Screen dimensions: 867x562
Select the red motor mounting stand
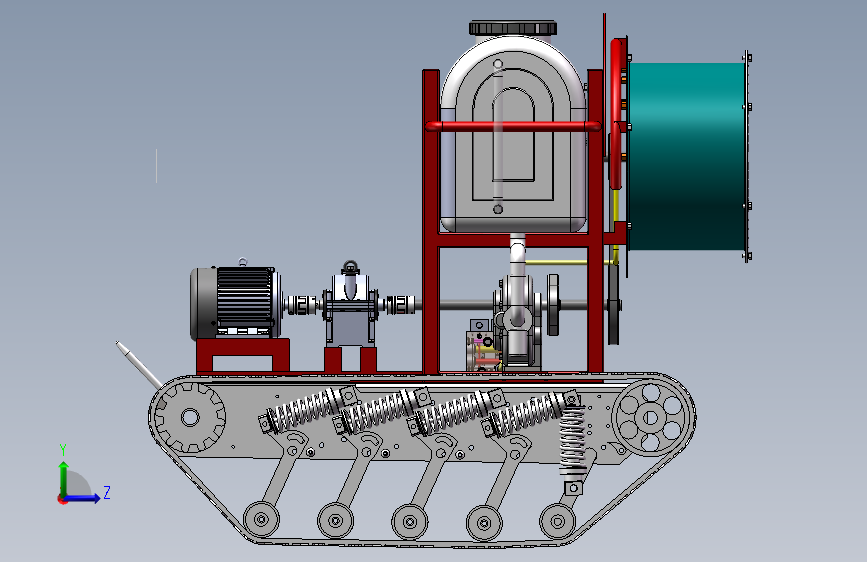point(243,355)
